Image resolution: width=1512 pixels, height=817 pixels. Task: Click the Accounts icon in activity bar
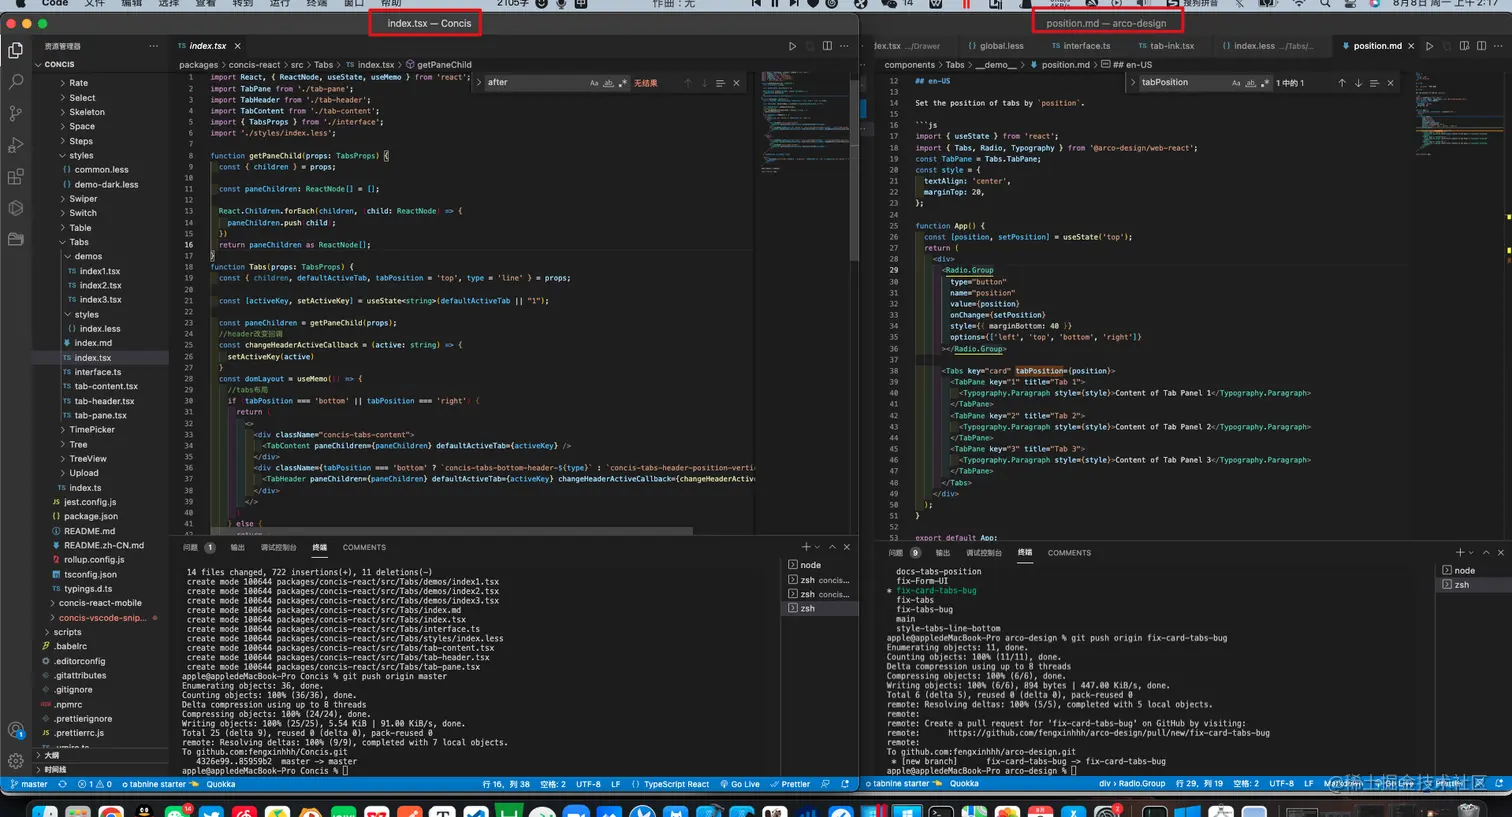click(x=16, y=730)
